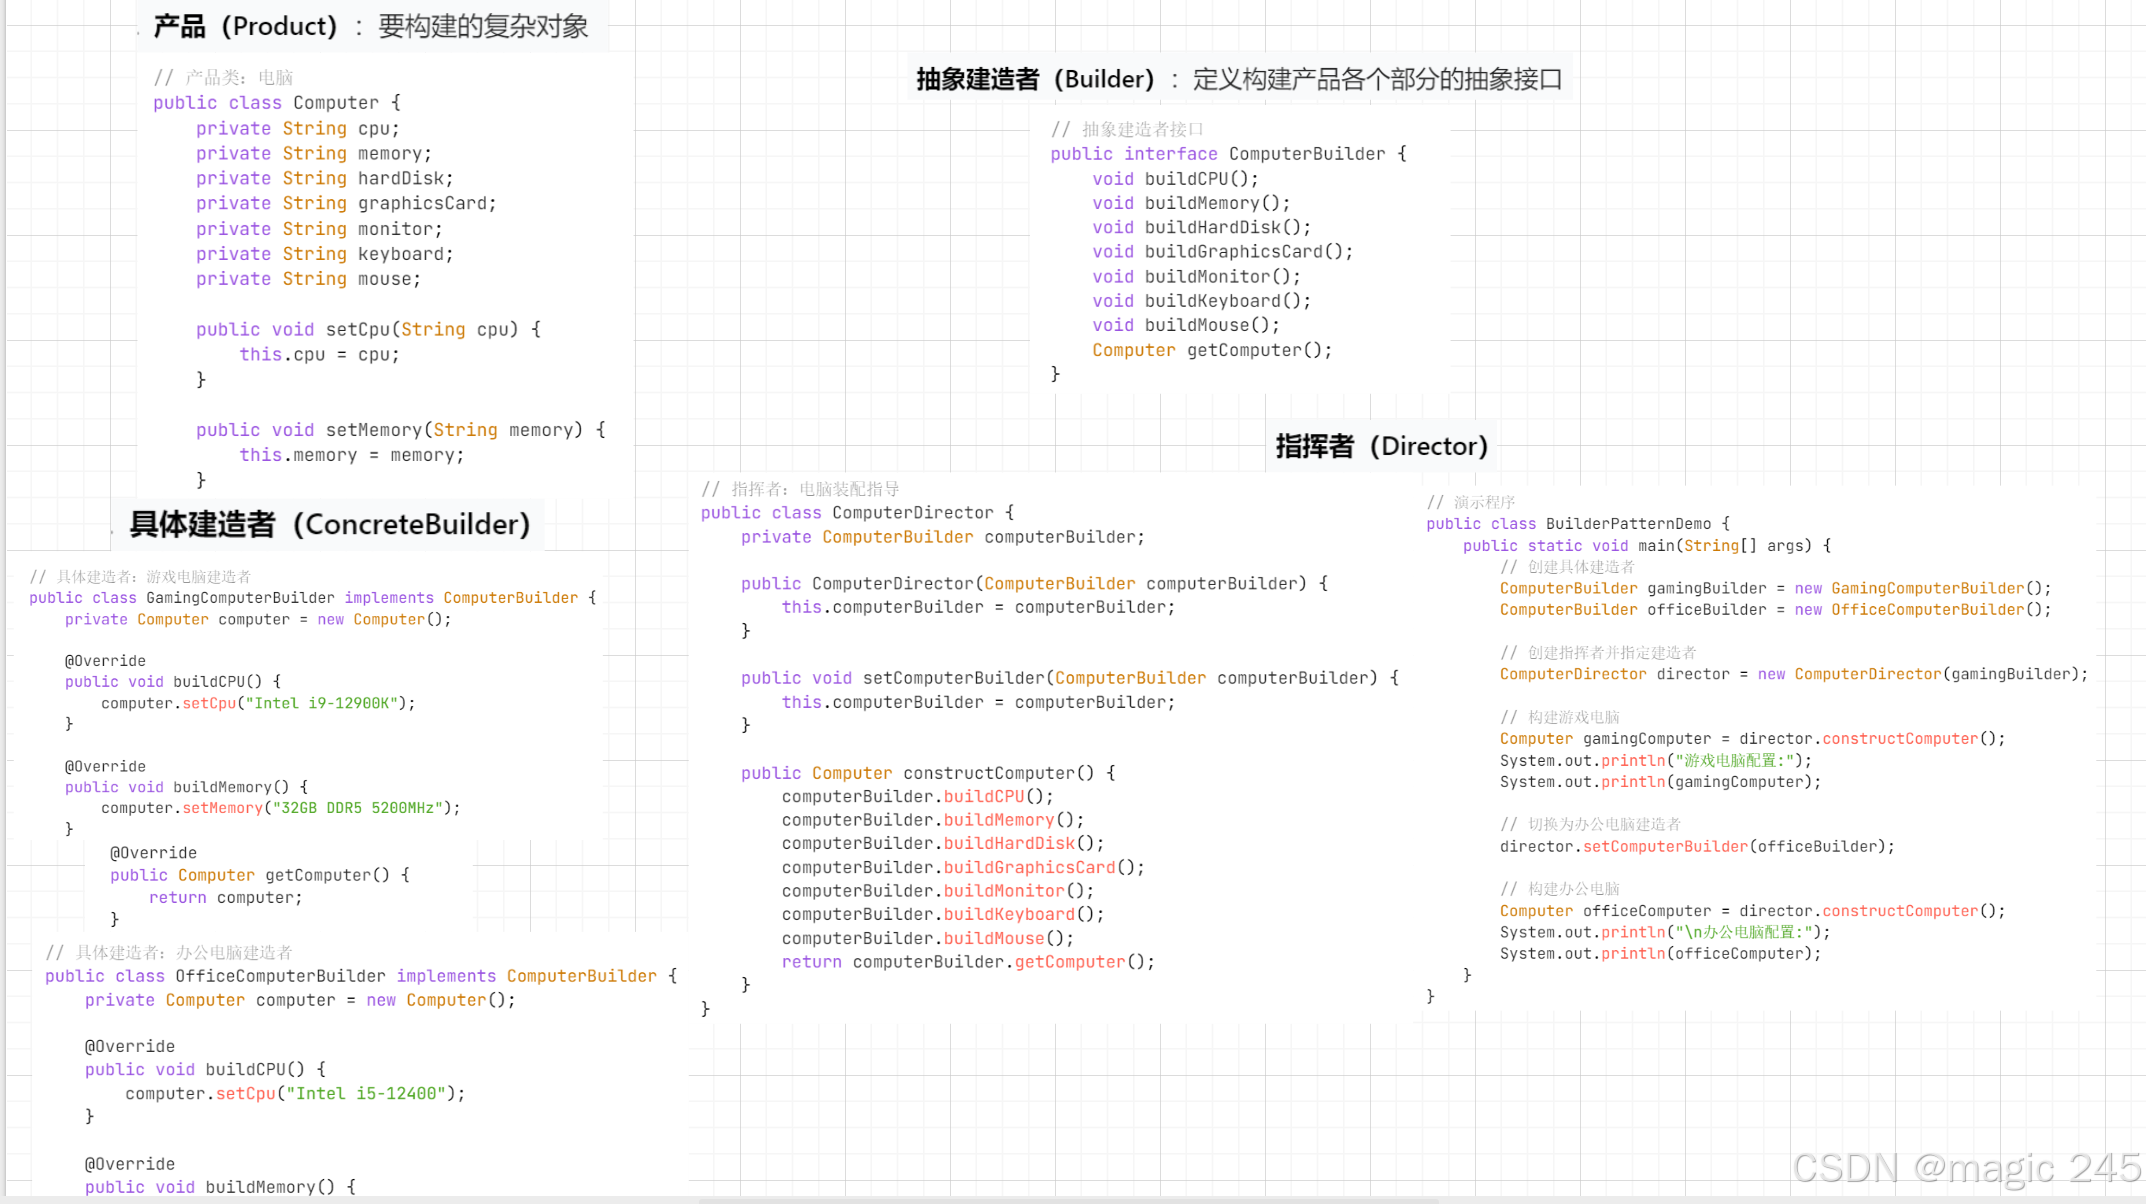This screenshot has width=2146, height=1204.
Task: Click the "Intel i5-12400" setCpu line
Action: 295,1093
